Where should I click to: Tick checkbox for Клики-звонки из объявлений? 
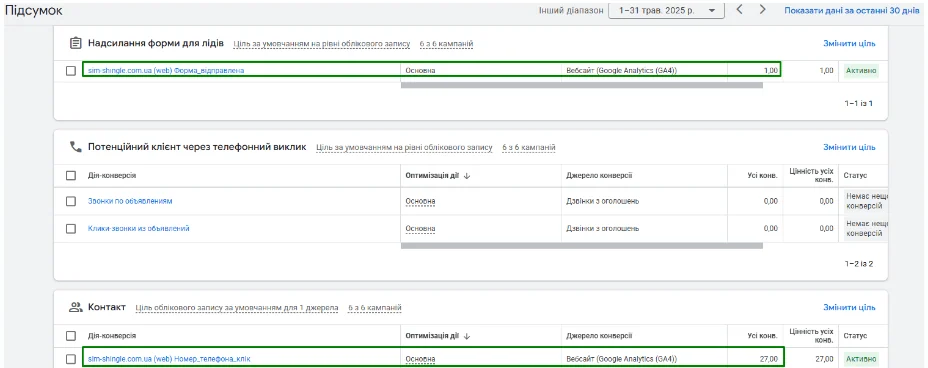(x=71, y=228)
